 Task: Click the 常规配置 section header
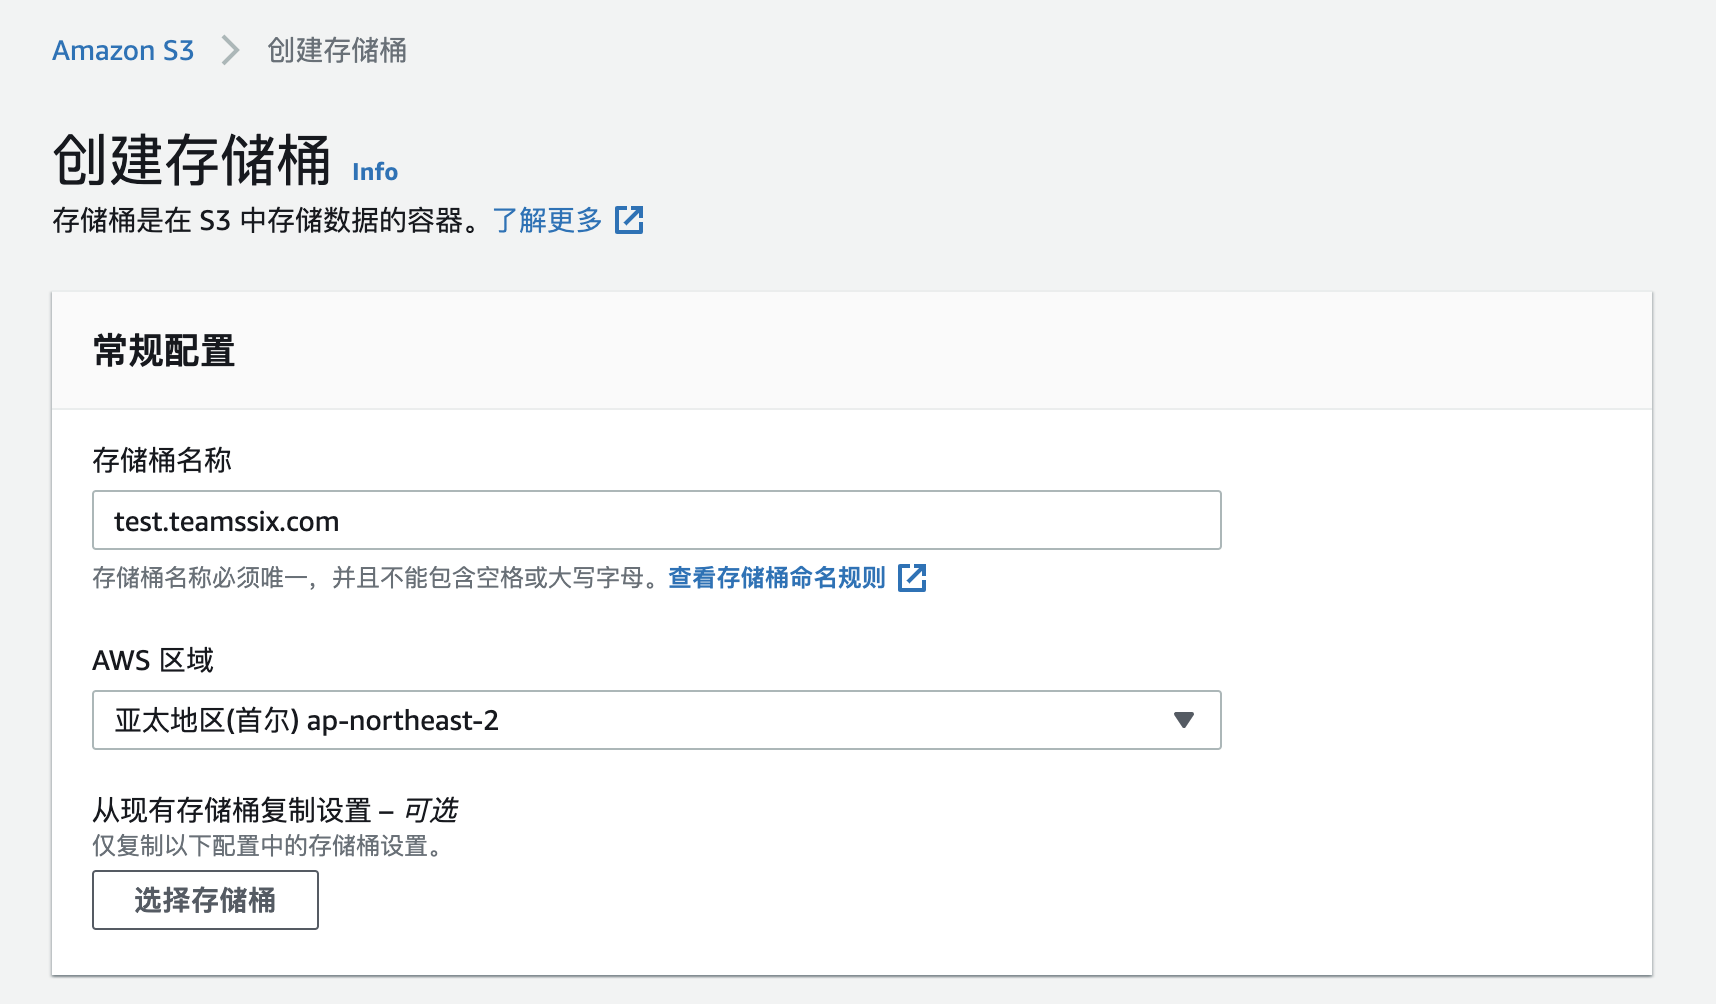(x=162, y=351)
